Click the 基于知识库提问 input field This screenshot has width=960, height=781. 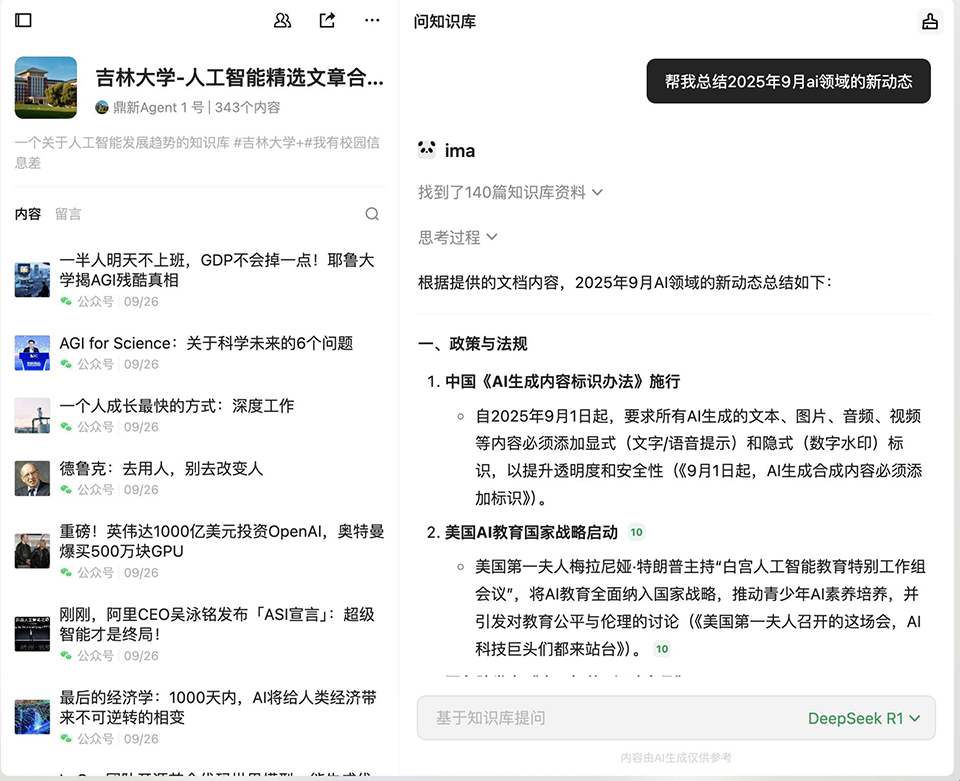pyautogui.click(x=600, y=718)
